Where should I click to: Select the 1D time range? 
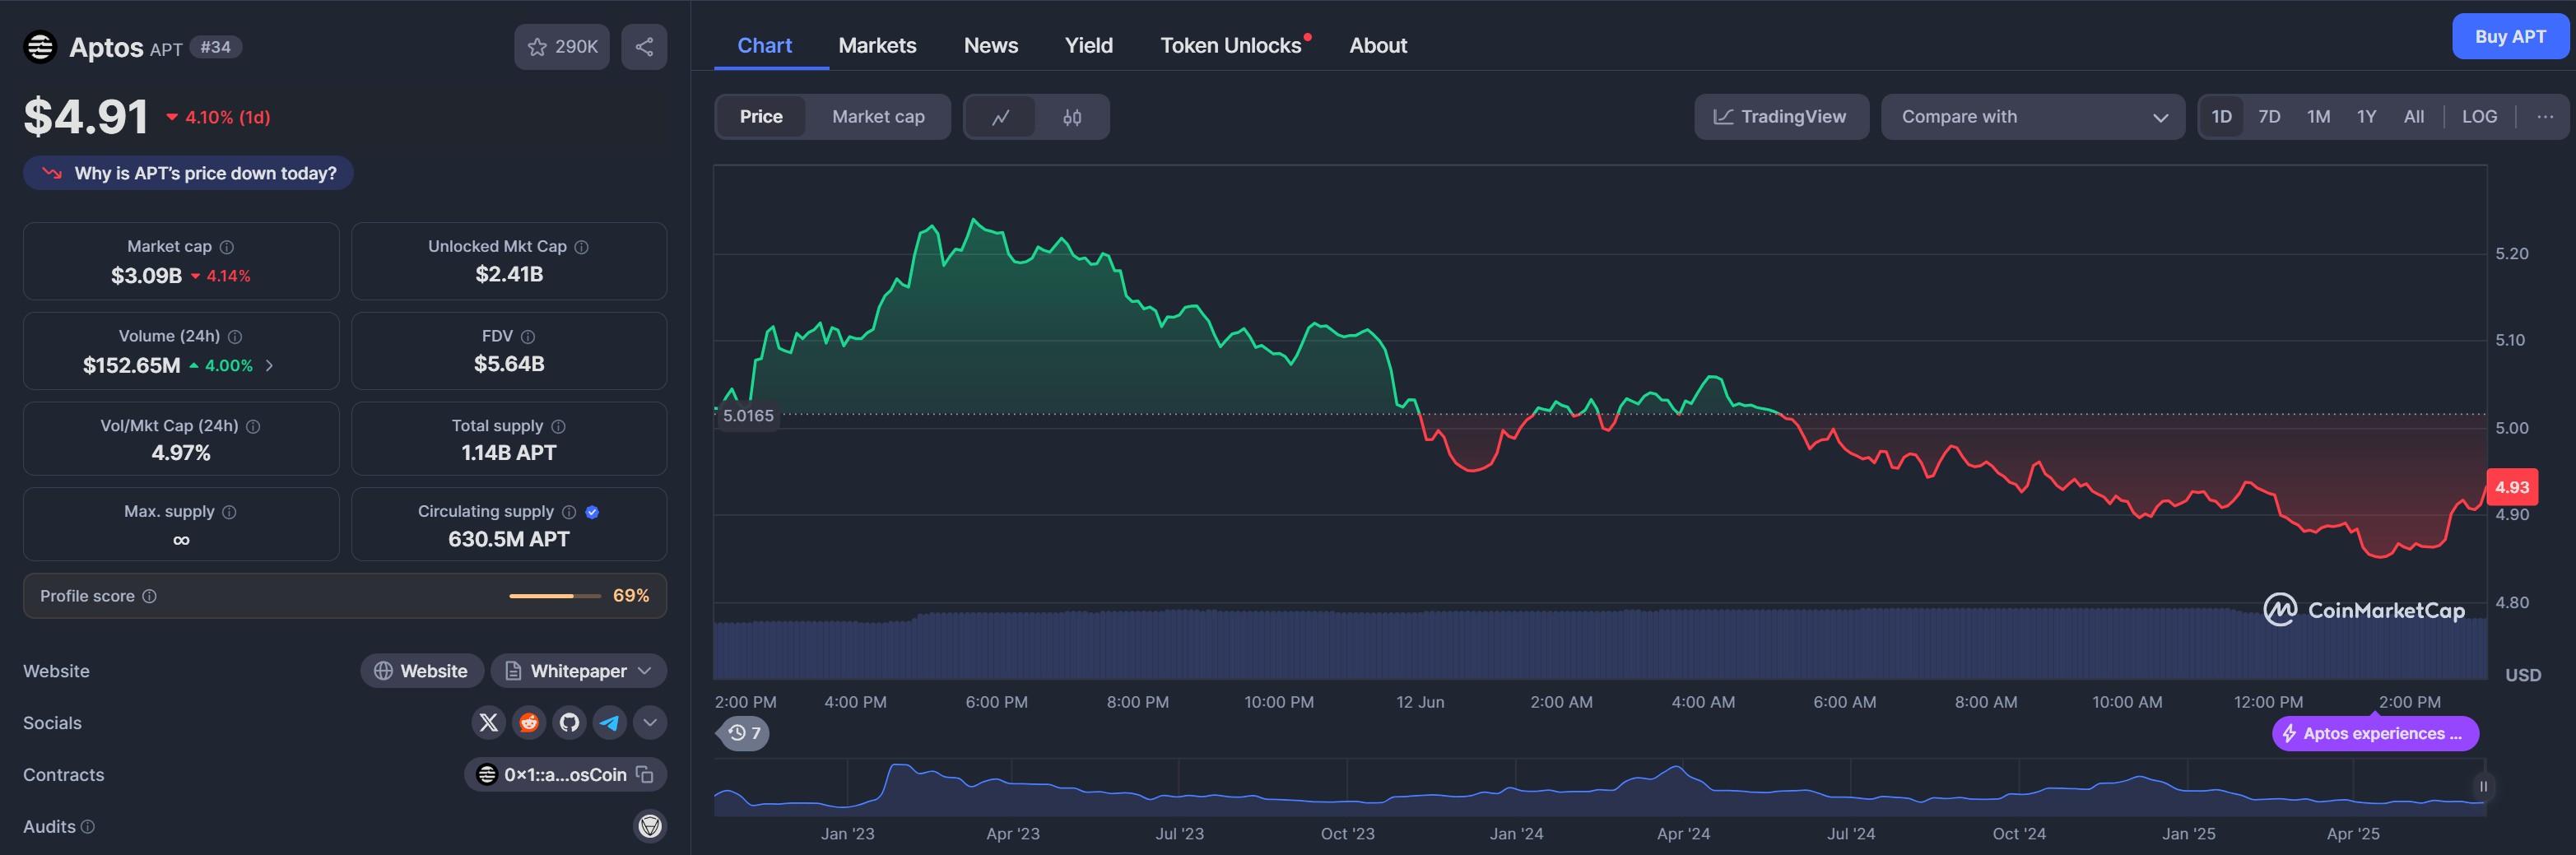[x=2221, y=117]
